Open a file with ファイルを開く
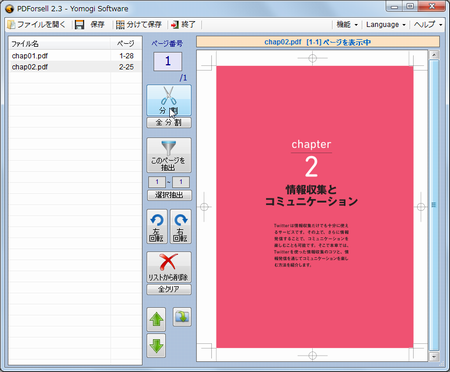The height and width of the screenshot is (372, 450). click(x=37, y=24)
